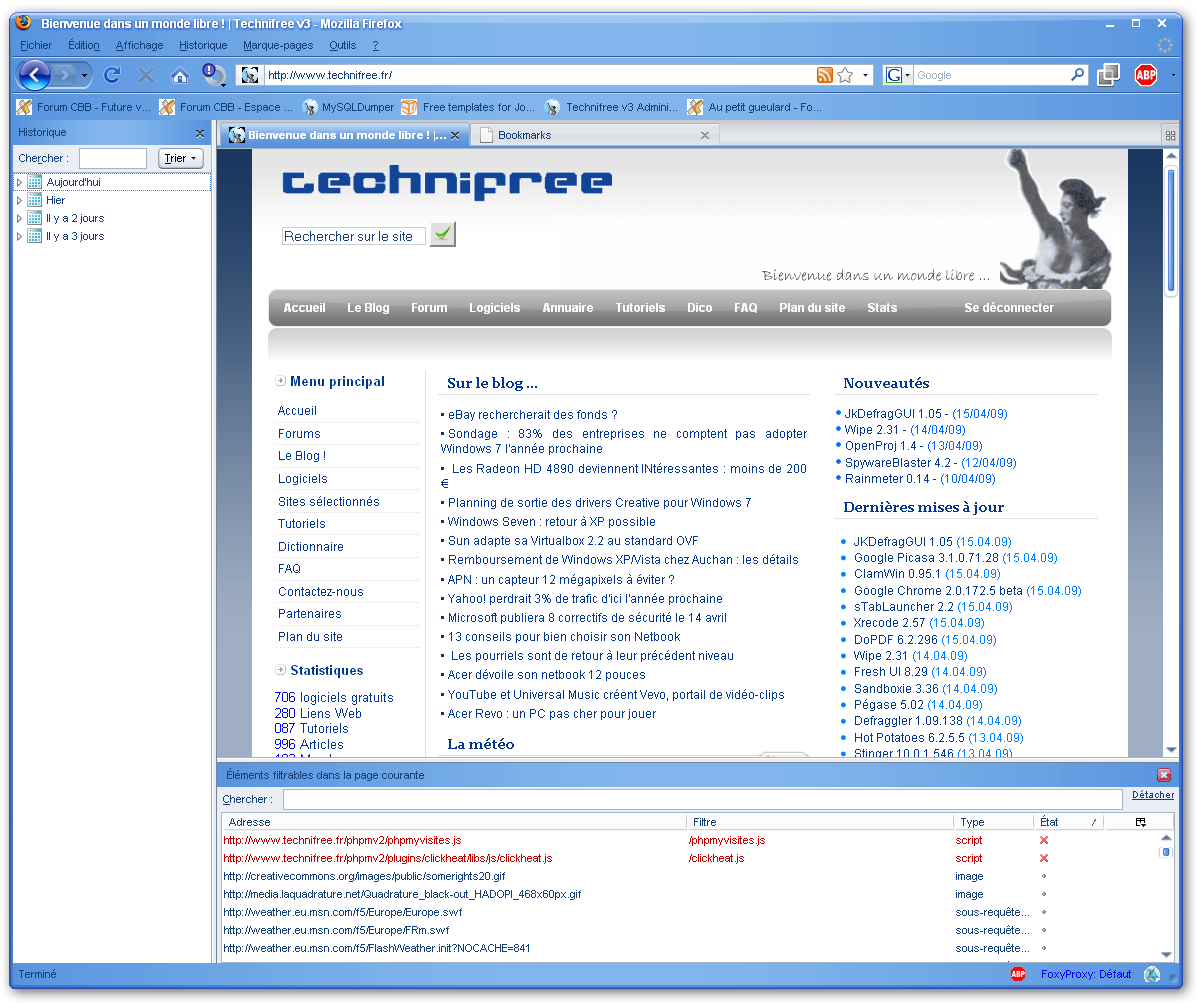Image resolution: width=1197 pixels, height=1003 pixels.
Task: Click the RSS feed icon in address bar
Action: pos(824,75)
